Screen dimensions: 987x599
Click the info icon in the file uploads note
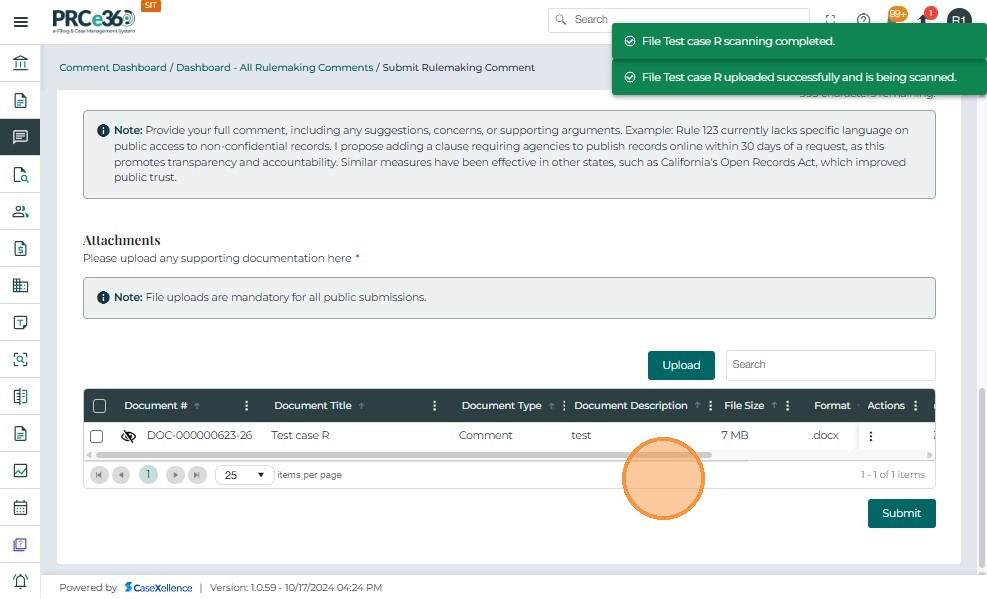pyautogui.click(x=103, y=297)
